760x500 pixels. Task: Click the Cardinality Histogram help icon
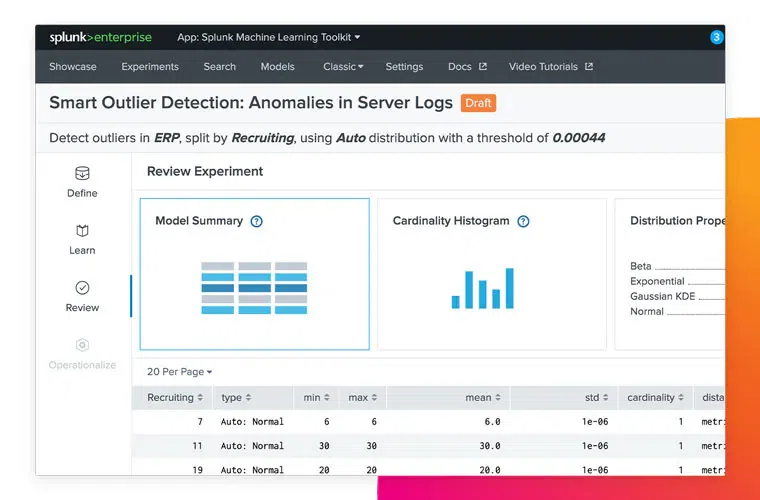pyautogui.click(x=523, y=221)
